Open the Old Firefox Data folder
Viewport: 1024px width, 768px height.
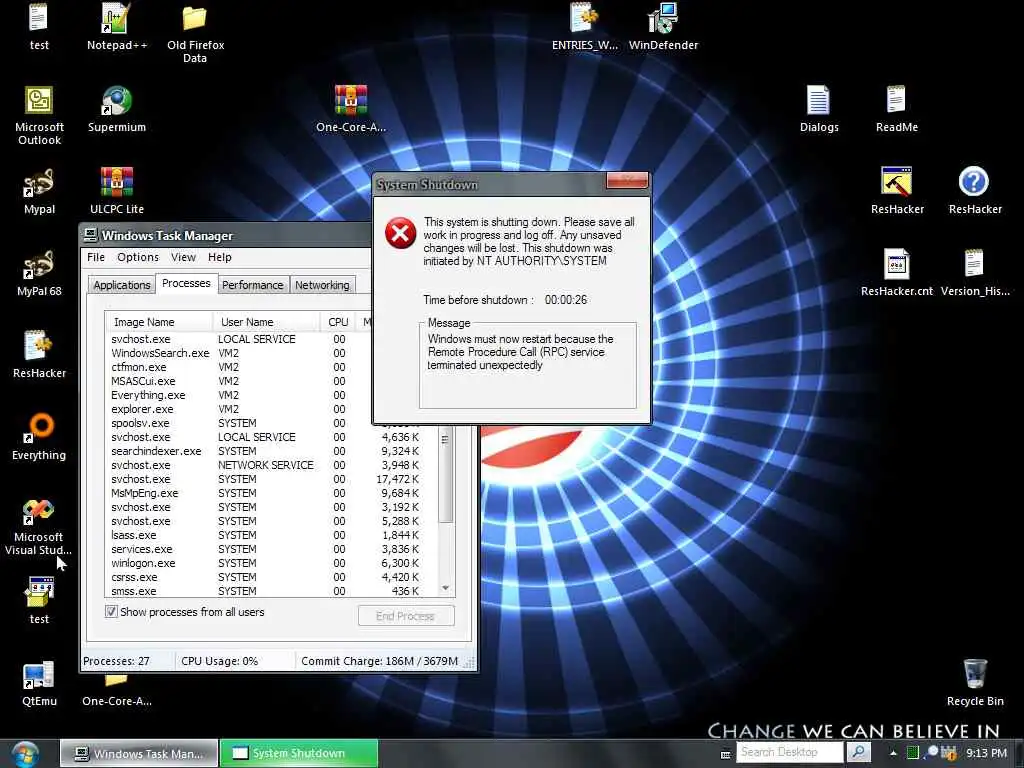click(195, 33)
